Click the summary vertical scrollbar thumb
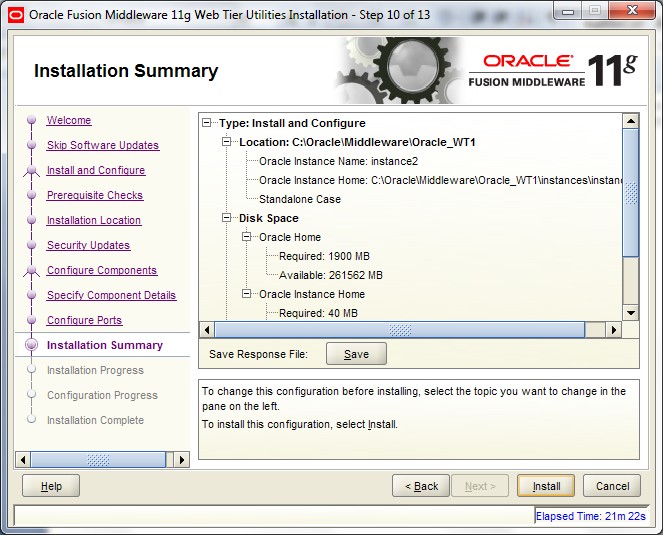 (631, 192)
